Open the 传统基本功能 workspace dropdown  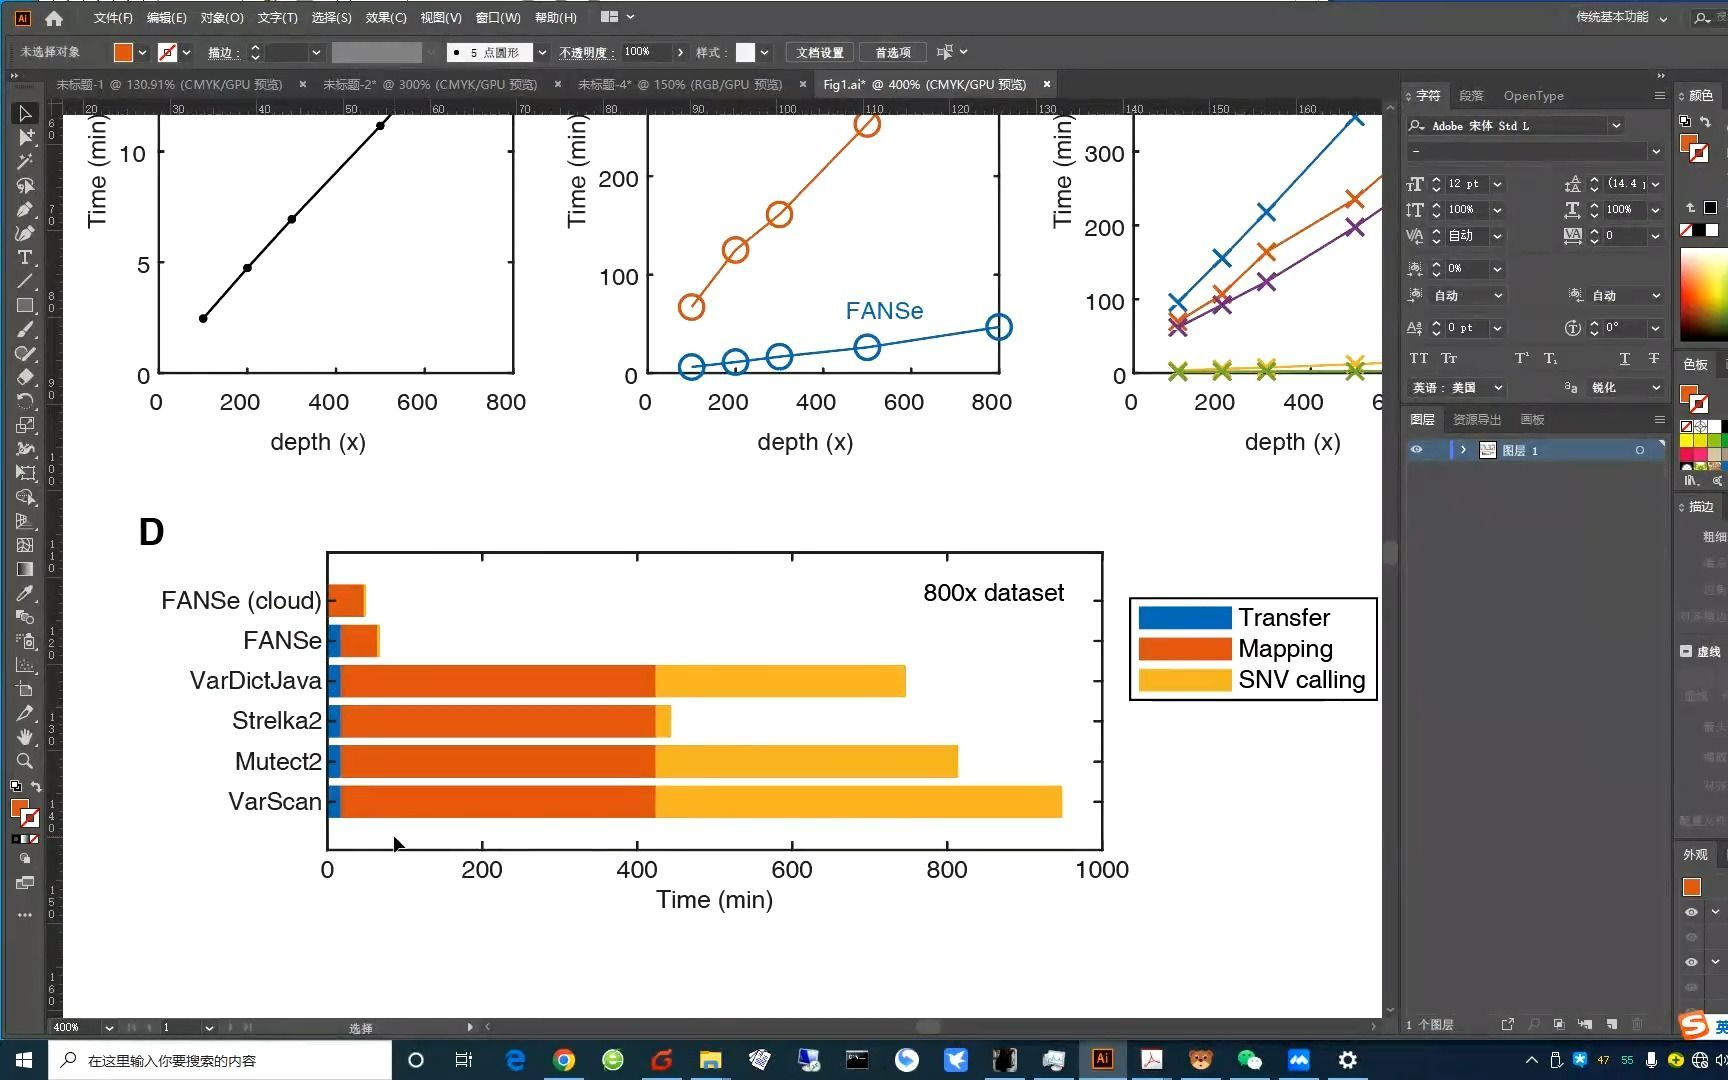(1621, 17)
